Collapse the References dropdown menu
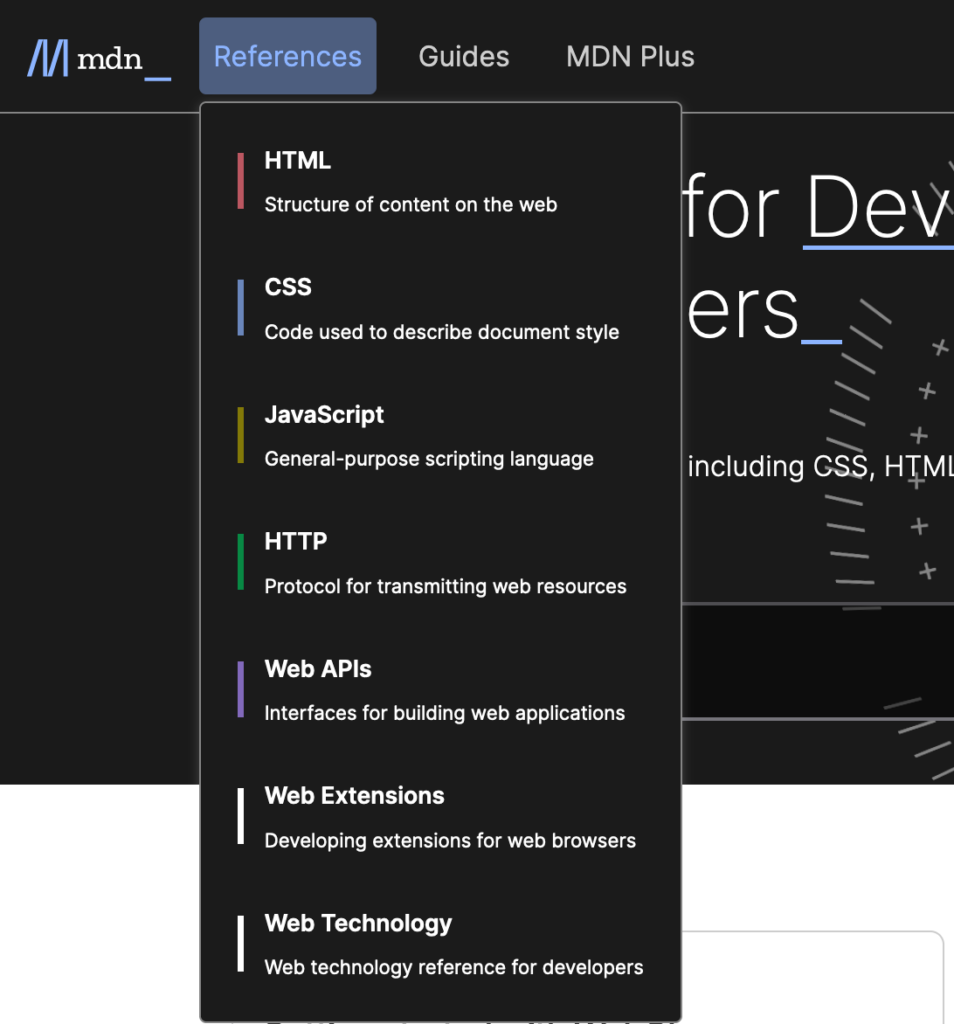Viewport: 954px width, 1024px height. click(287, 57)
